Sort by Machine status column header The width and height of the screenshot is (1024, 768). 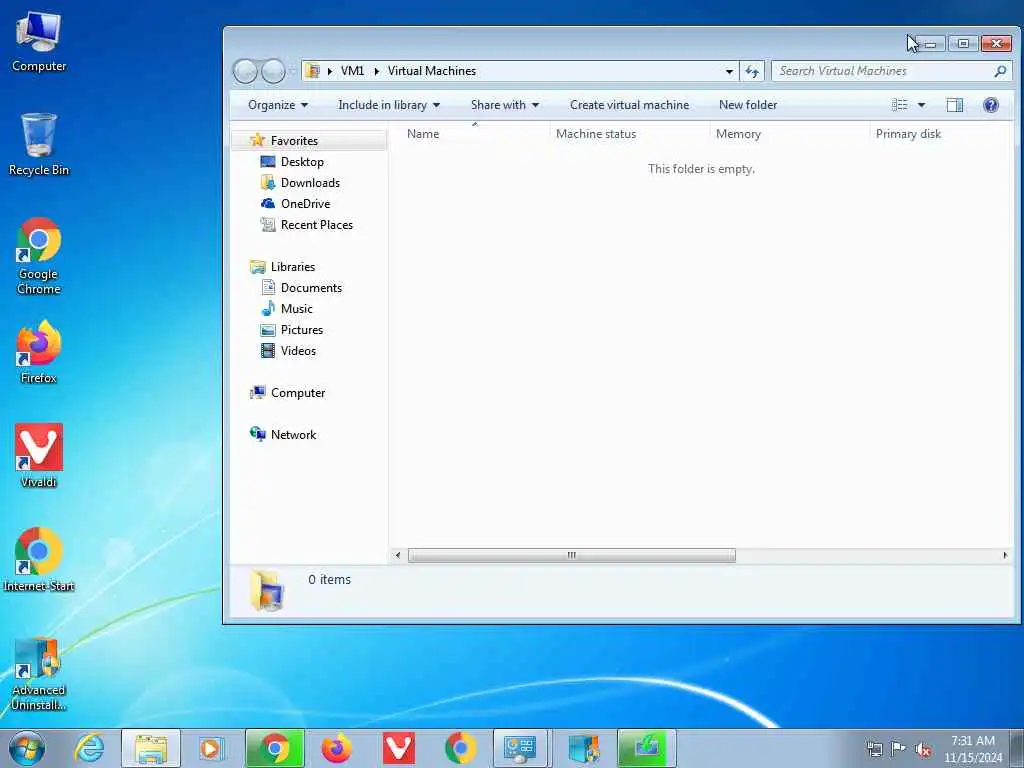click(630, 134)
